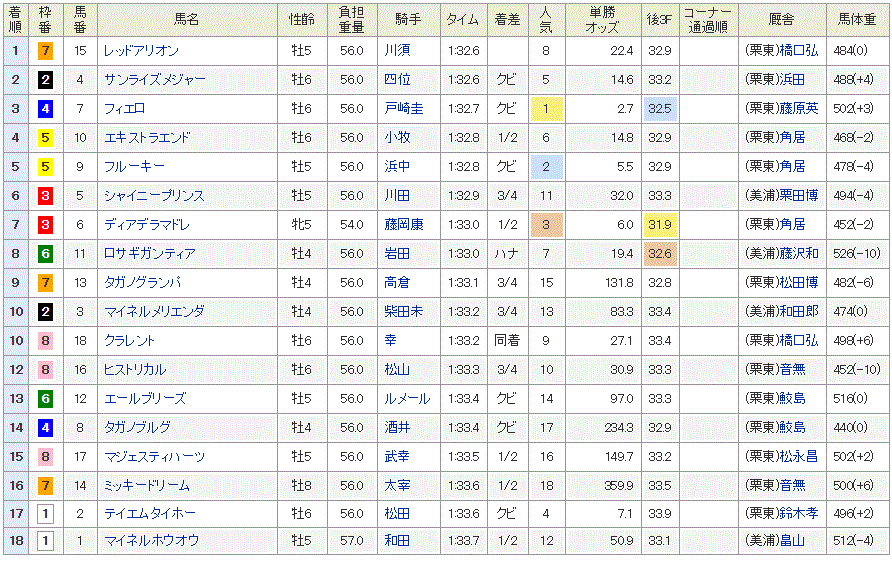Open horse link マイネルホウオウ
The height and width of the screenshot is (562, 892).
[x=151, y=541]
